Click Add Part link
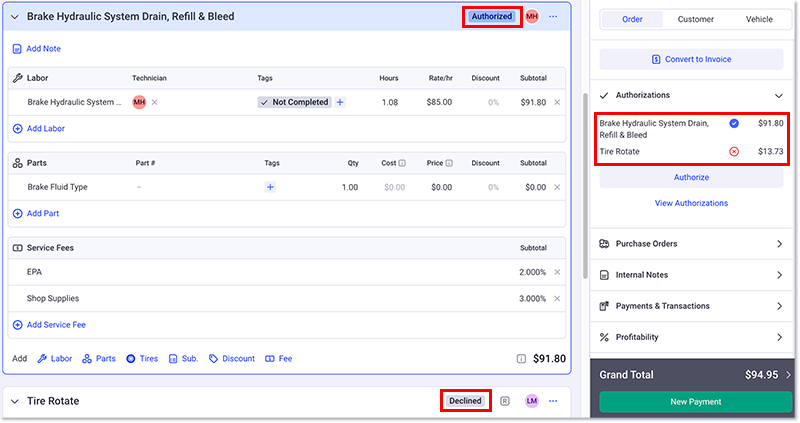This screenshot has height=423, width=800. tap(36, 213)
